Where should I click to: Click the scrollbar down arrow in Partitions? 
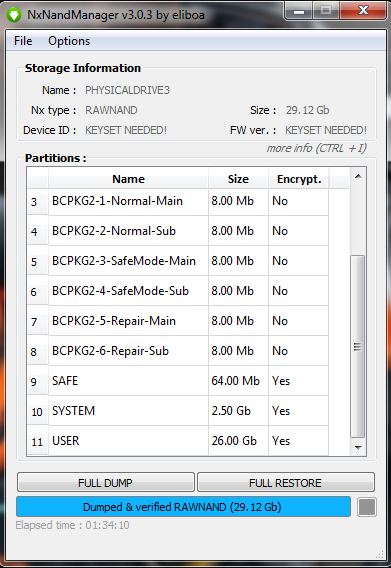point(358,447)
